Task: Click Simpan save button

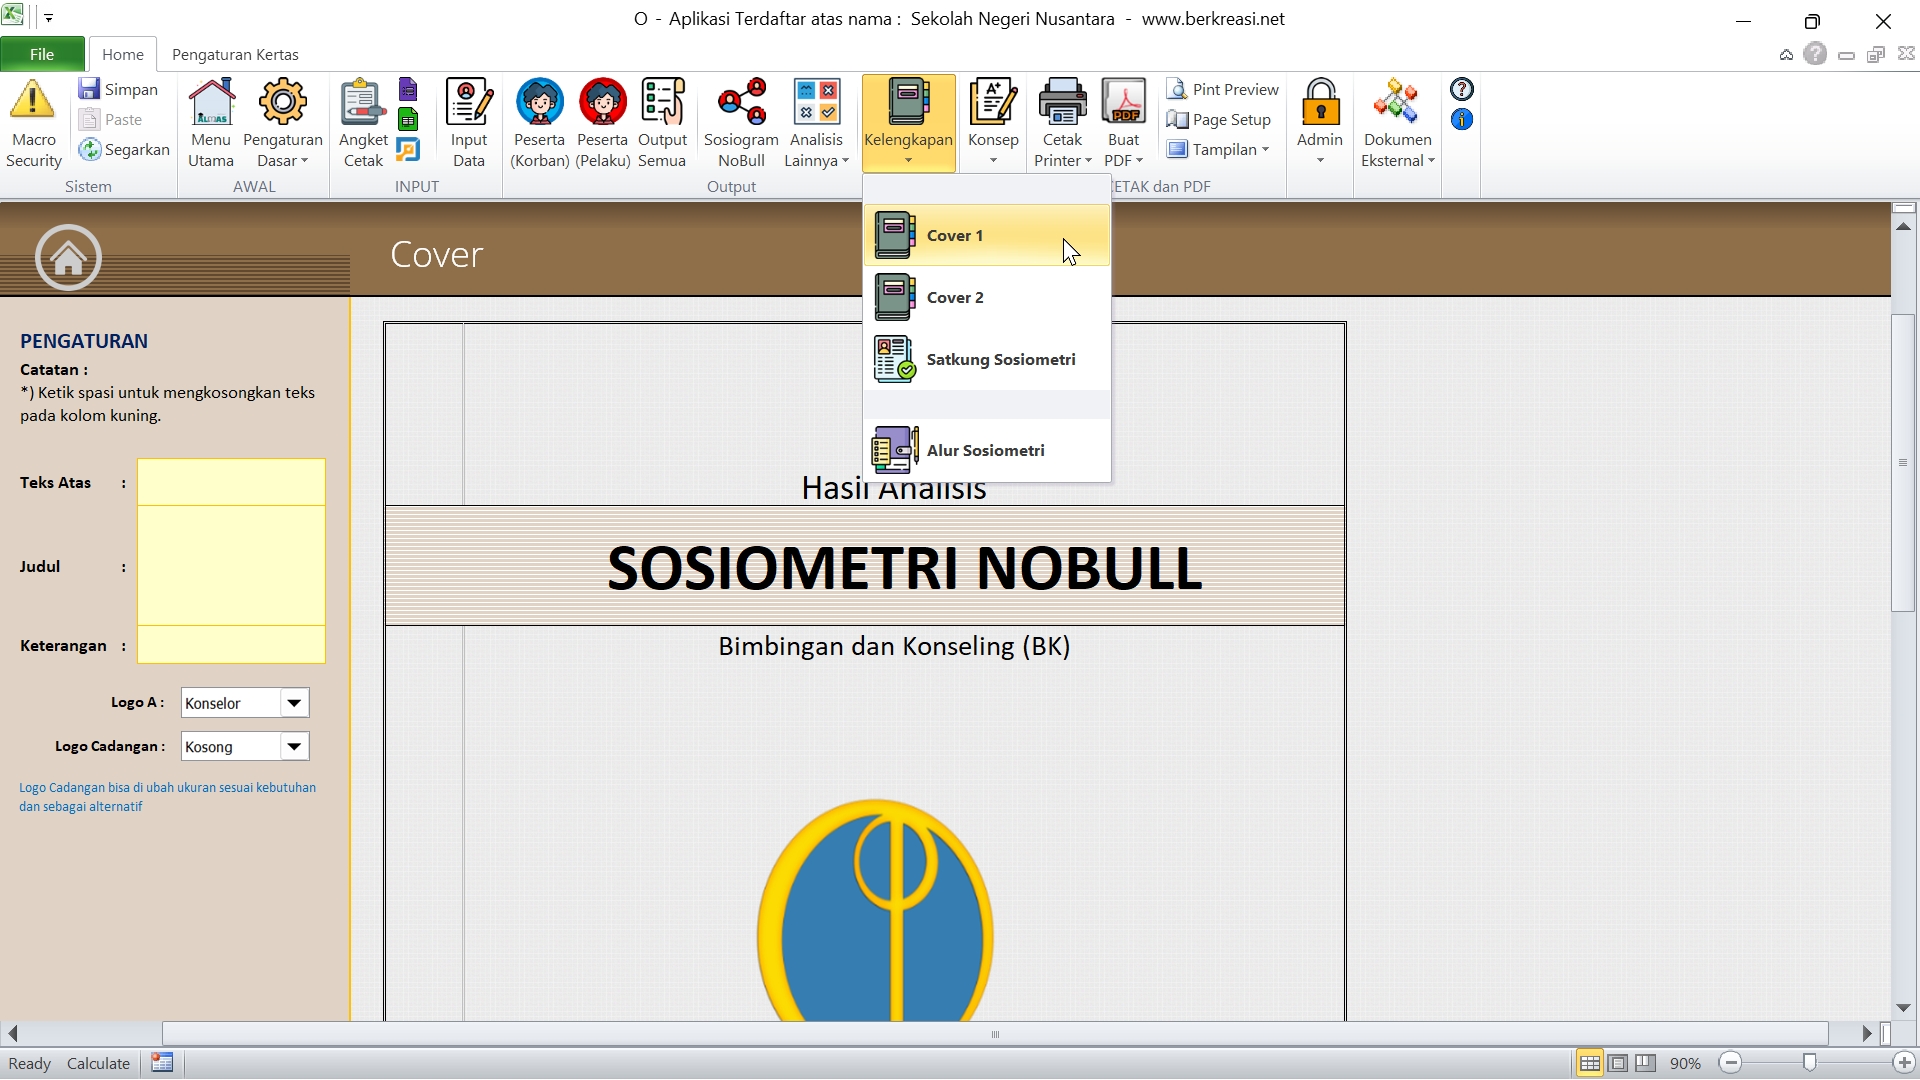Action: pyautogui.click(x=119, y=89)
